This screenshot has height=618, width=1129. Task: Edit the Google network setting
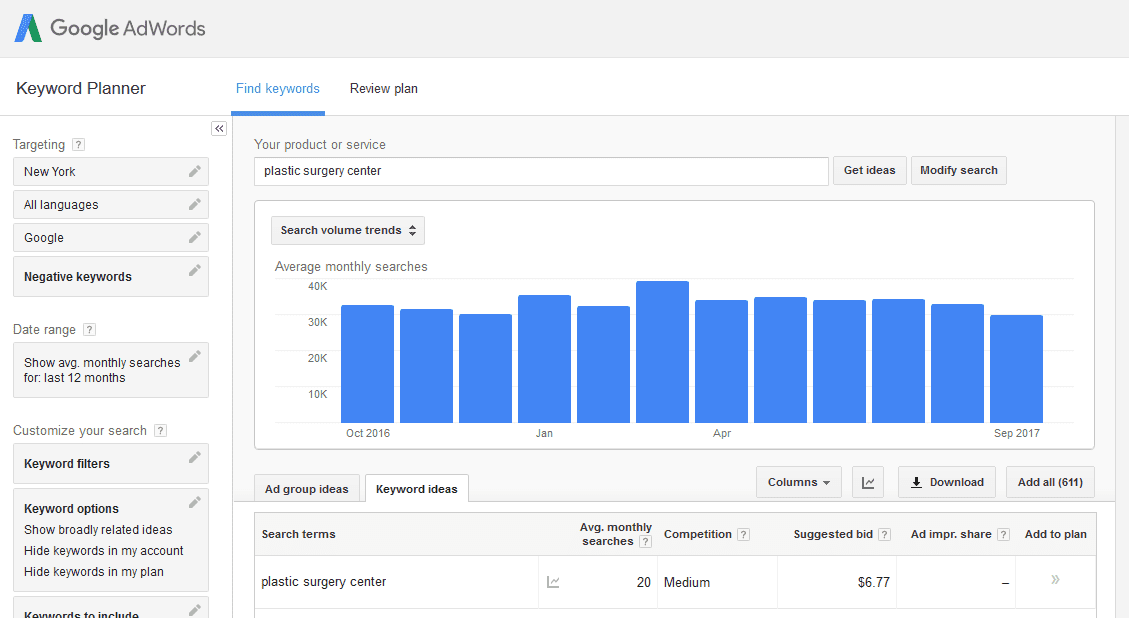195,237
